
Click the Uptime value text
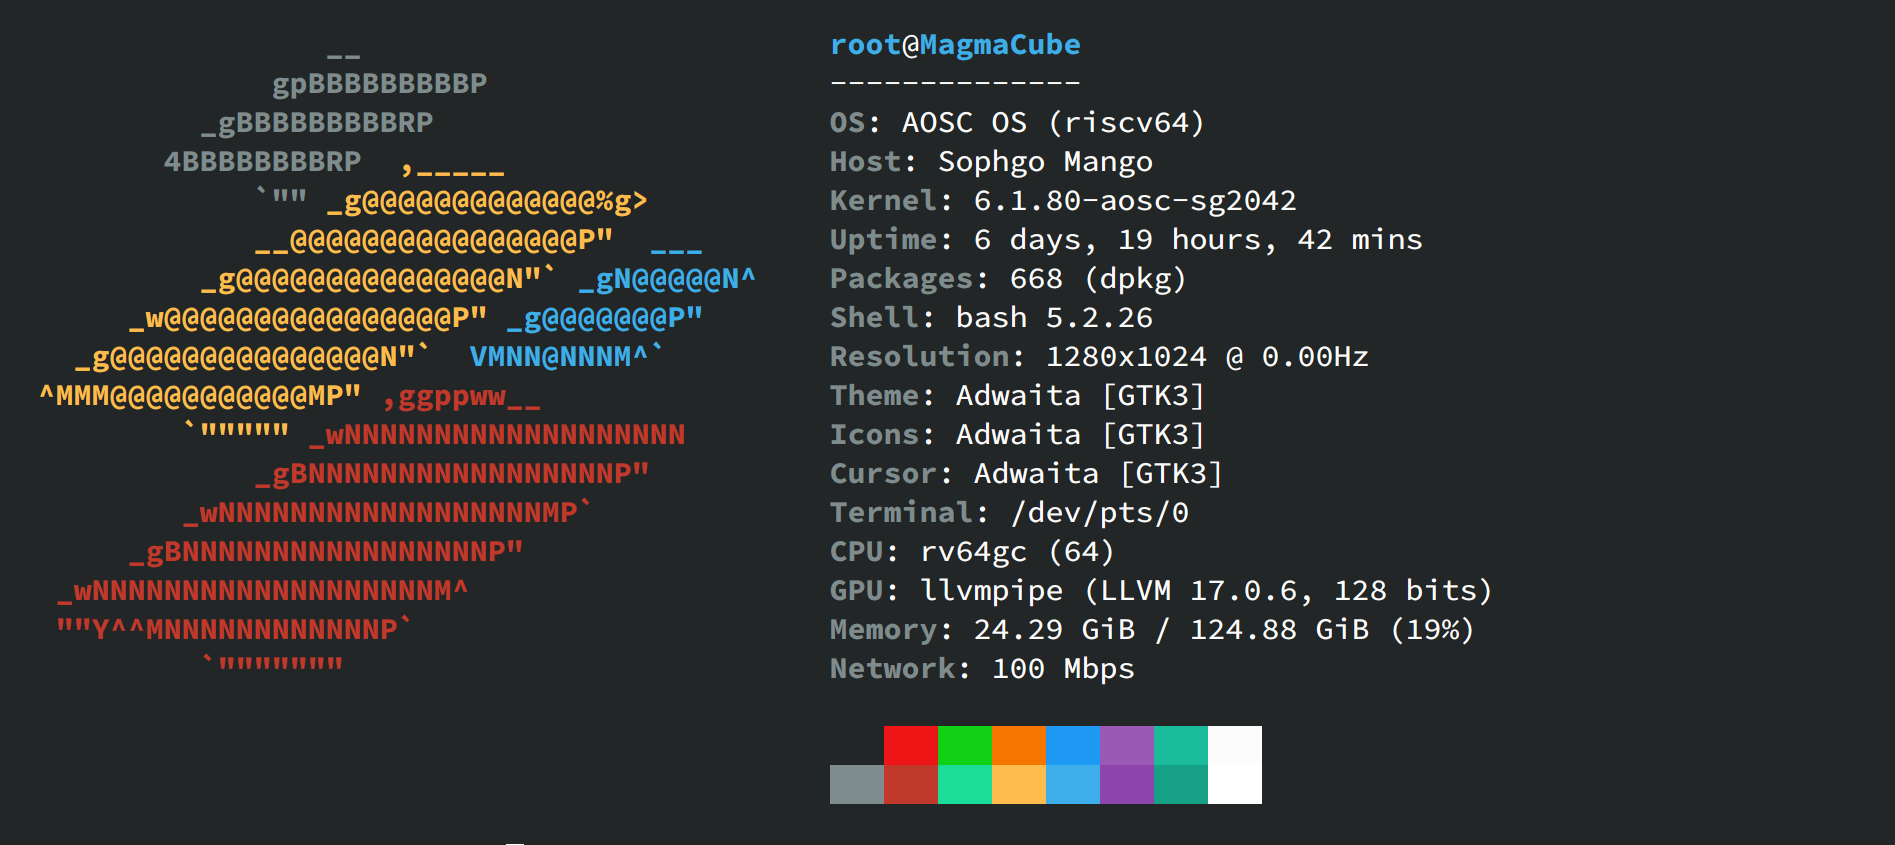point(1198,240)
